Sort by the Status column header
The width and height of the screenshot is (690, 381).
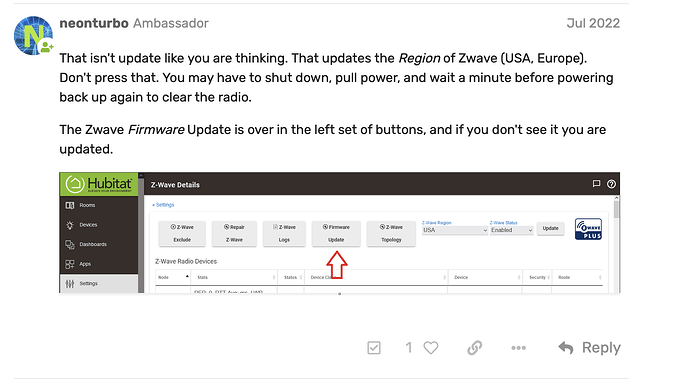tap(291, 277)
